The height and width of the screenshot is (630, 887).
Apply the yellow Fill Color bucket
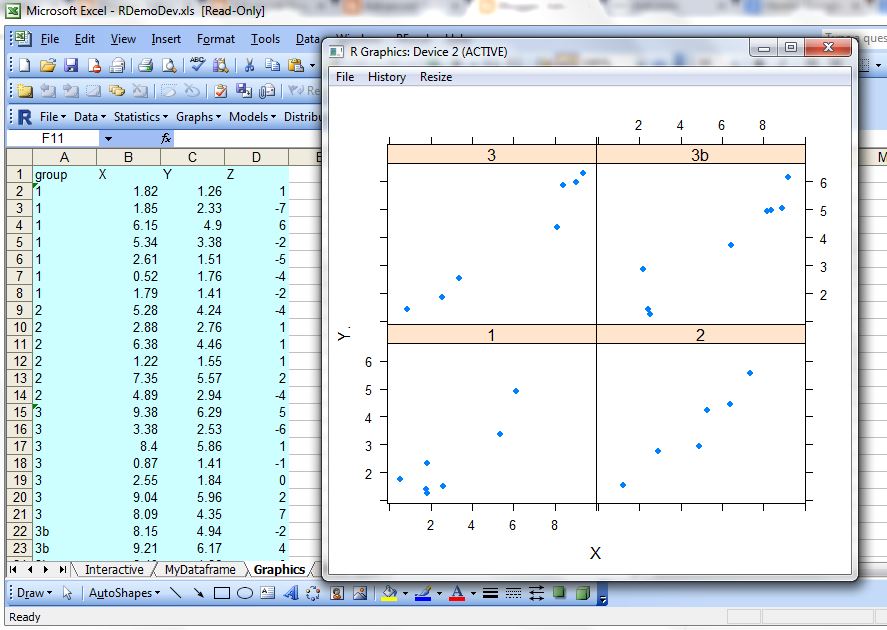pyautogui.click(x=389, y=593)
